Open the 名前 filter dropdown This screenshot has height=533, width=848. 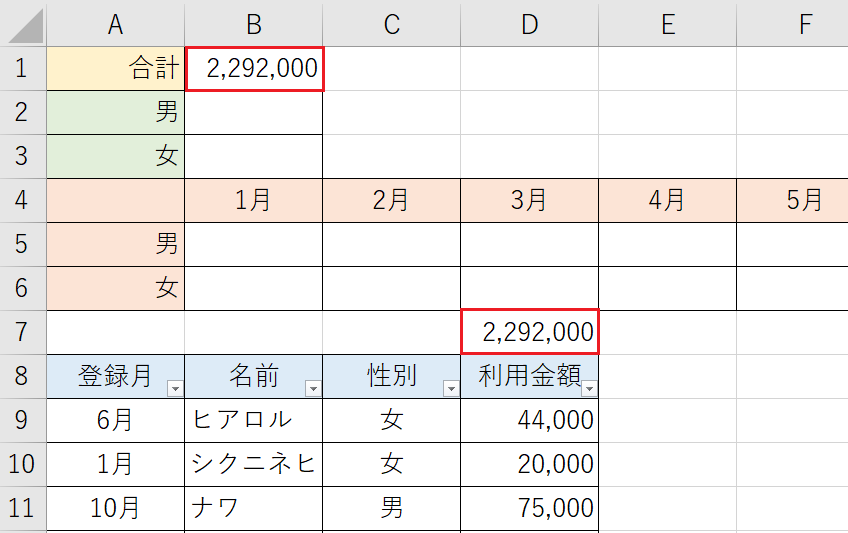(313, 389)
